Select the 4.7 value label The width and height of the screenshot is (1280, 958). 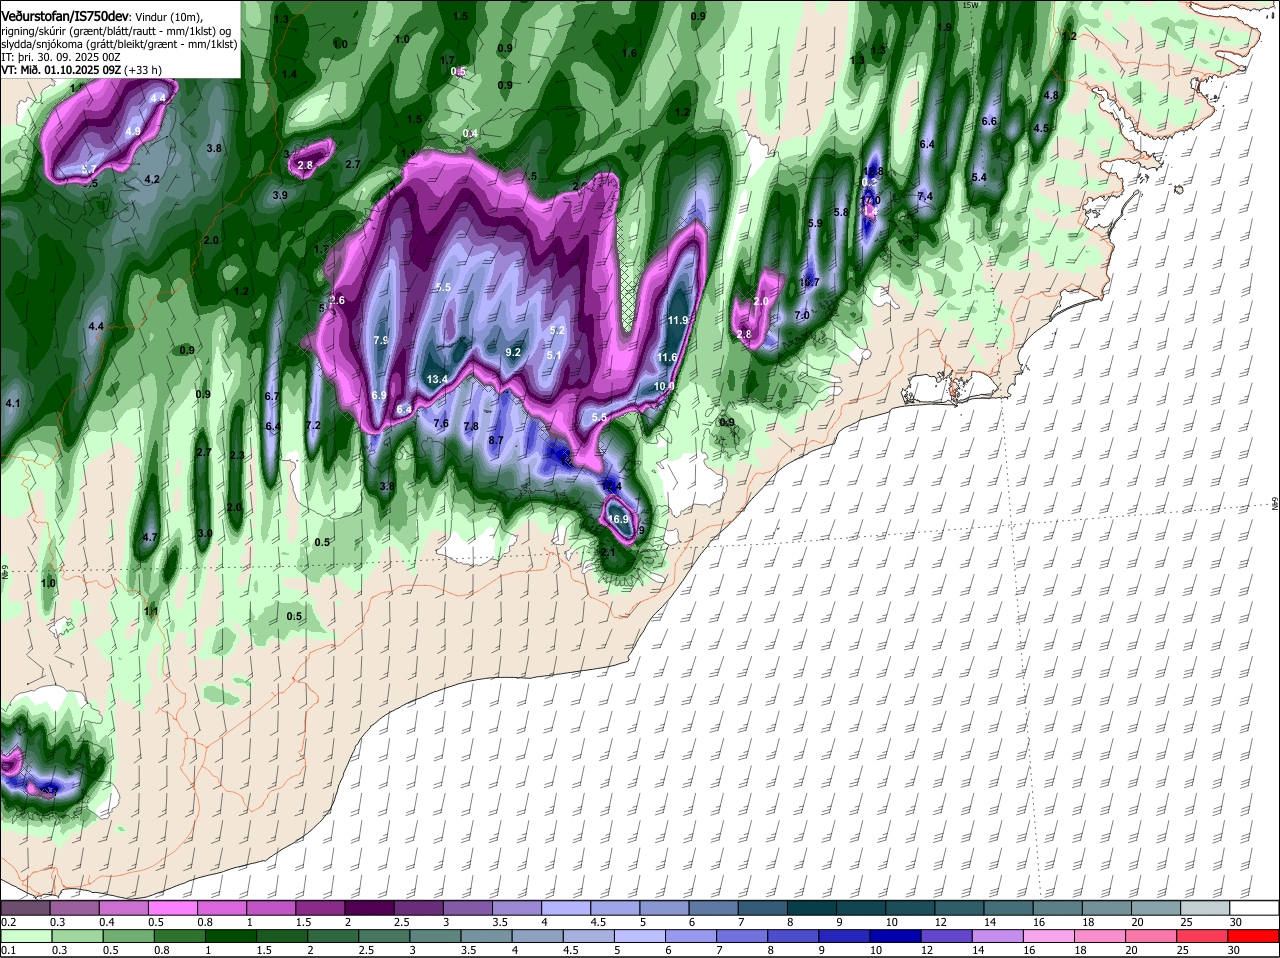(151, 537)
